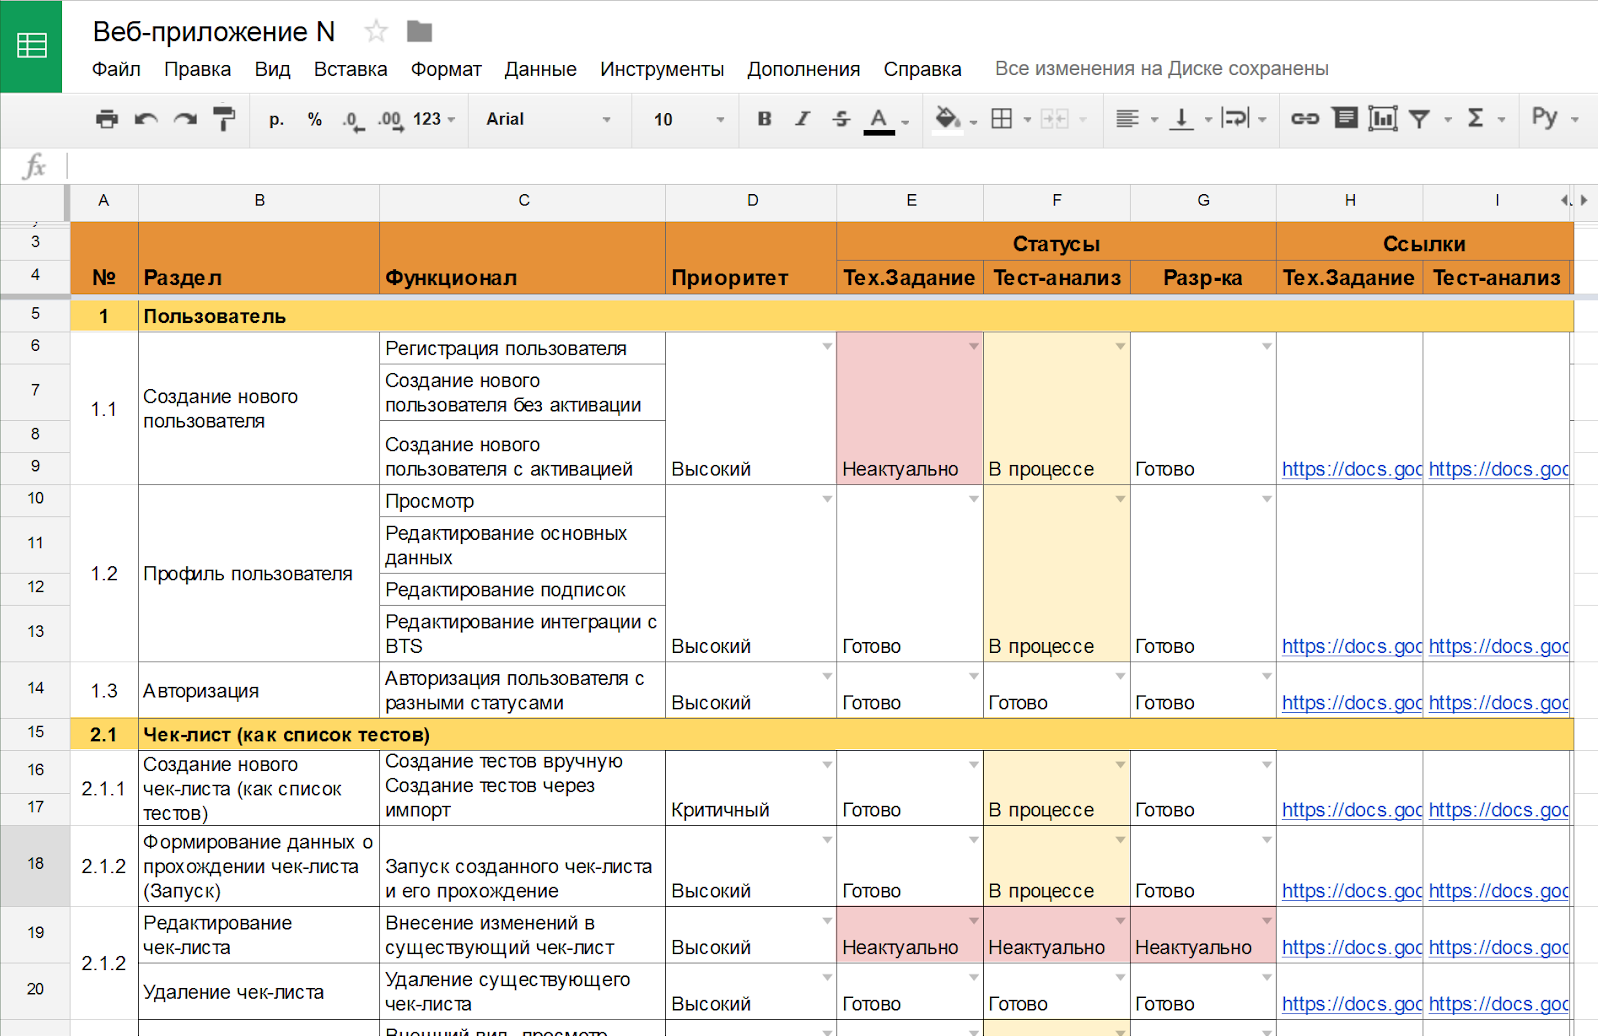
Task: Open the fill color picker
Action: (947, 119)
